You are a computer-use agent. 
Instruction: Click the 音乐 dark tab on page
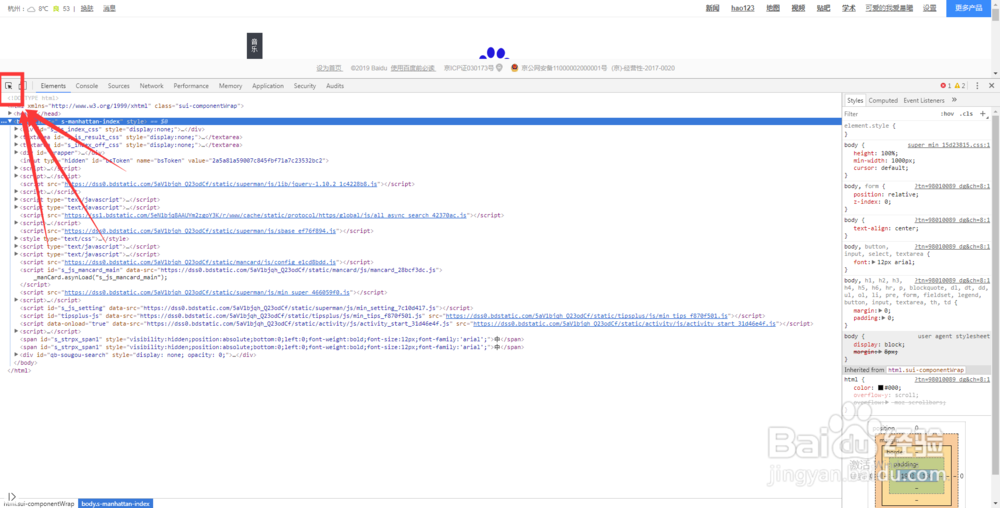254,46
